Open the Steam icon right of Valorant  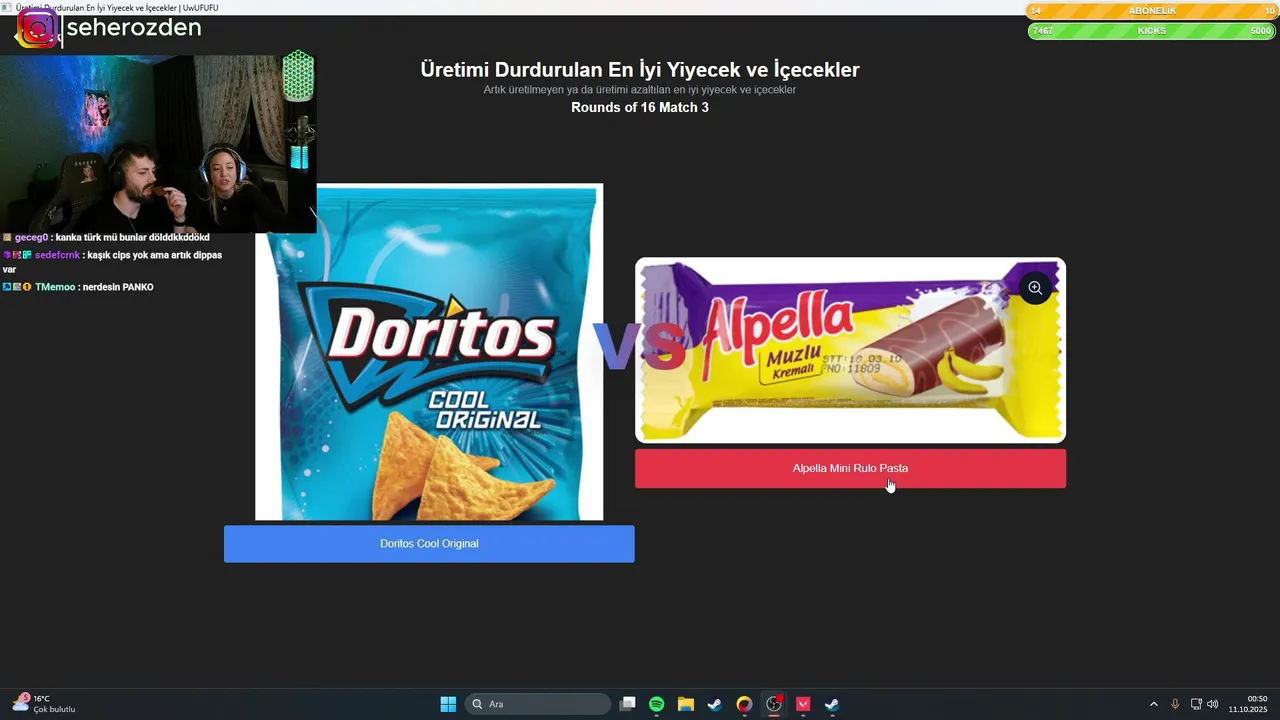pyautogui.click(x=831, y=704)
